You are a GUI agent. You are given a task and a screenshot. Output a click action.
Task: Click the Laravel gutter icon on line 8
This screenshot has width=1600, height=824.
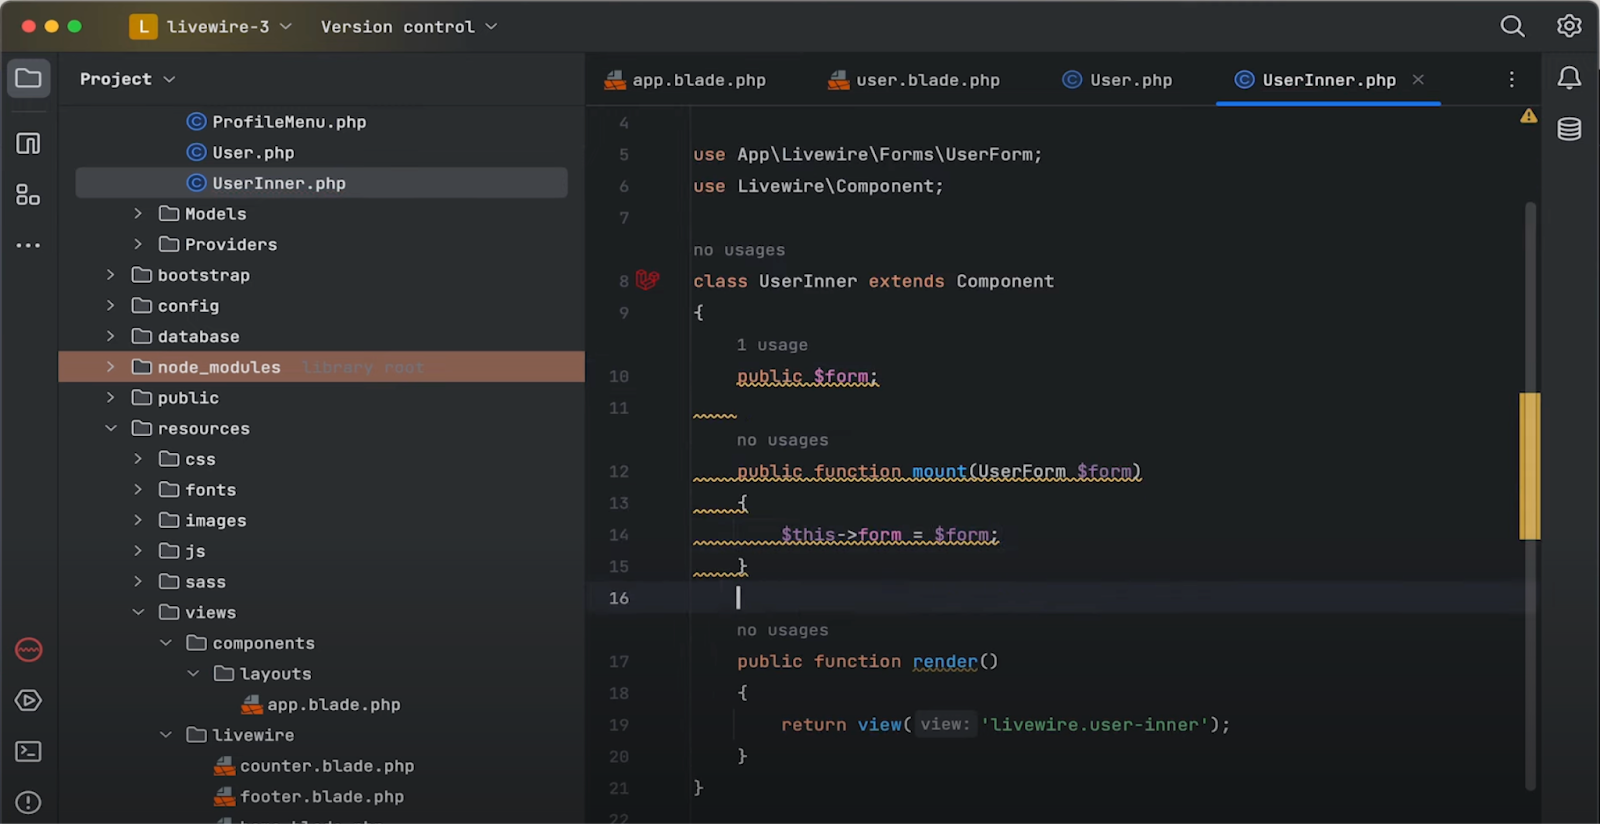point(648,281)
